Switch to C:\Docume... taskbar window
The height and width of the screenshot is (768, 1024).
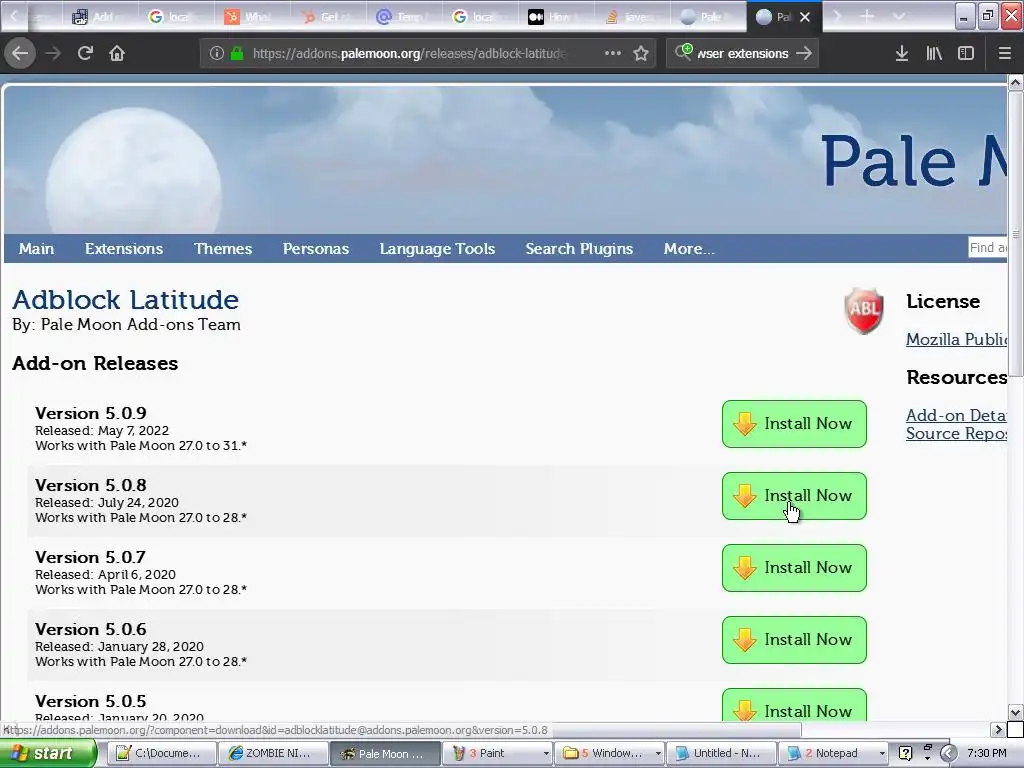[x=161, y=754]
